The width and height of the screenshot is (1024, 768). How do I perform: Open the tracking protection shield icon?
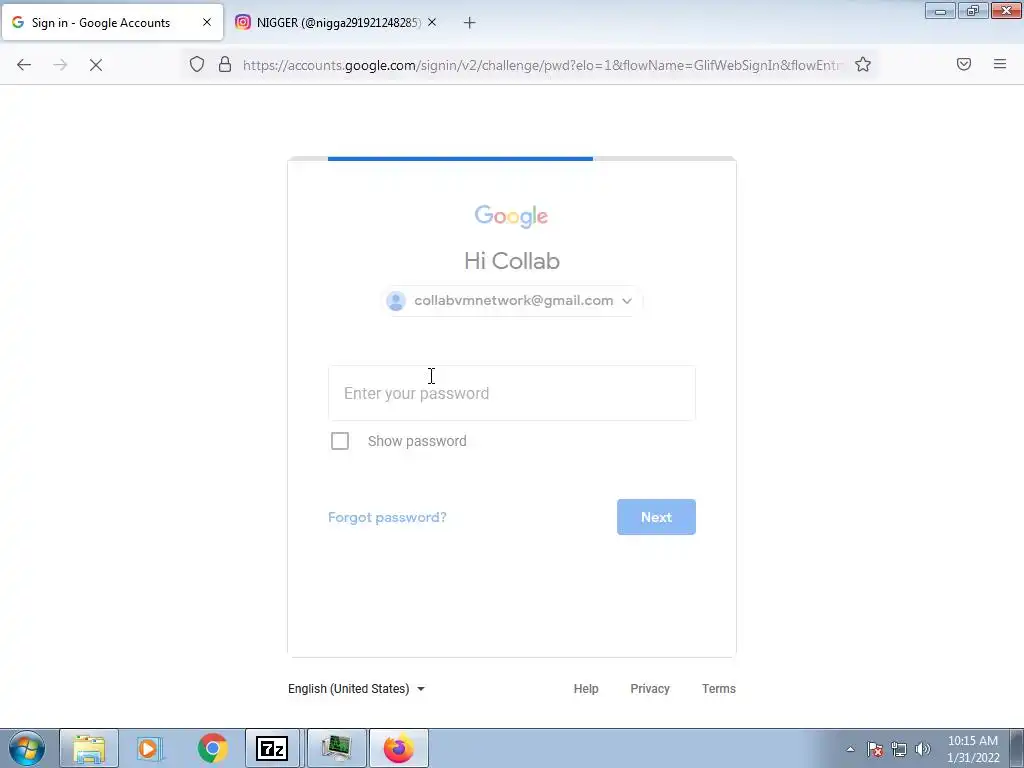[x=197, y=64]
